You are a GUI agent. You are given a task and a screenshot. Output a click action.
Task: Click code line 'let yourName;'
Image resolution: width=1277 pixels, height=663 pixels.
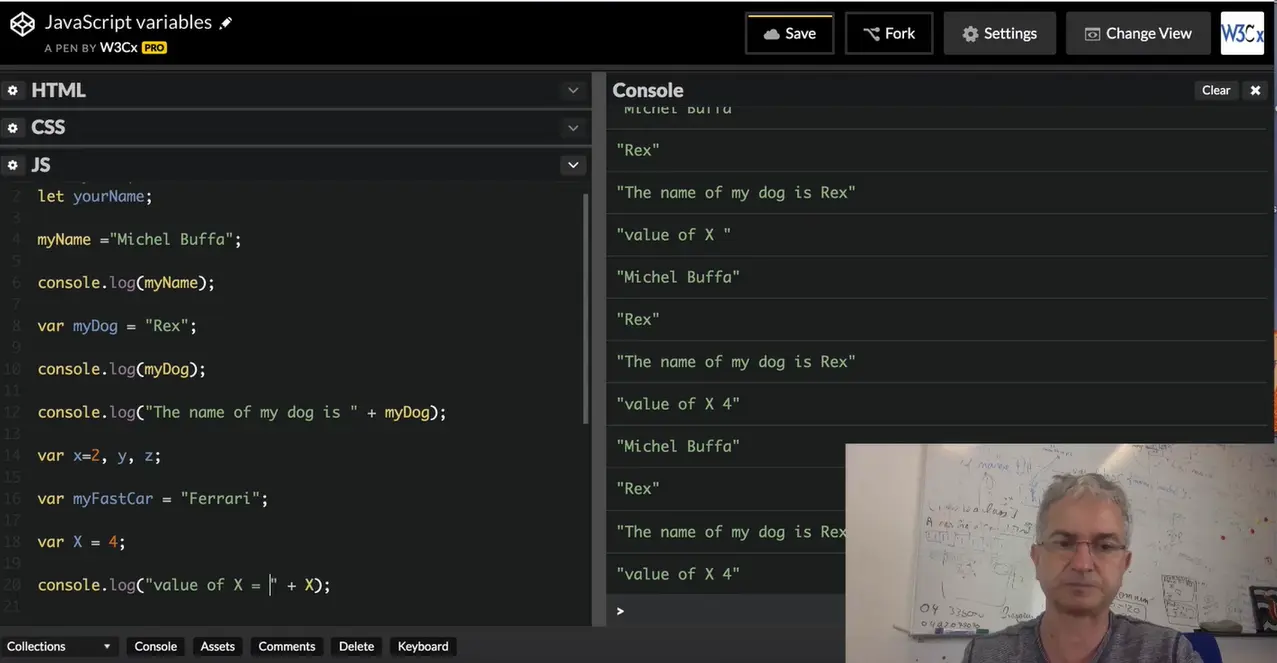click(x=95, y=196)
